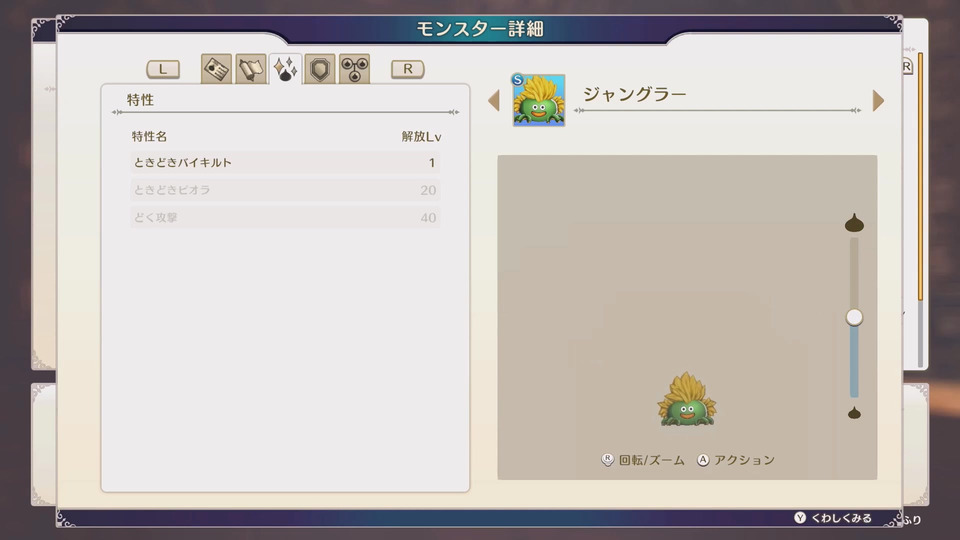Click the A アクション button hint
Screen dimensions: 960x540
point(736,460)
